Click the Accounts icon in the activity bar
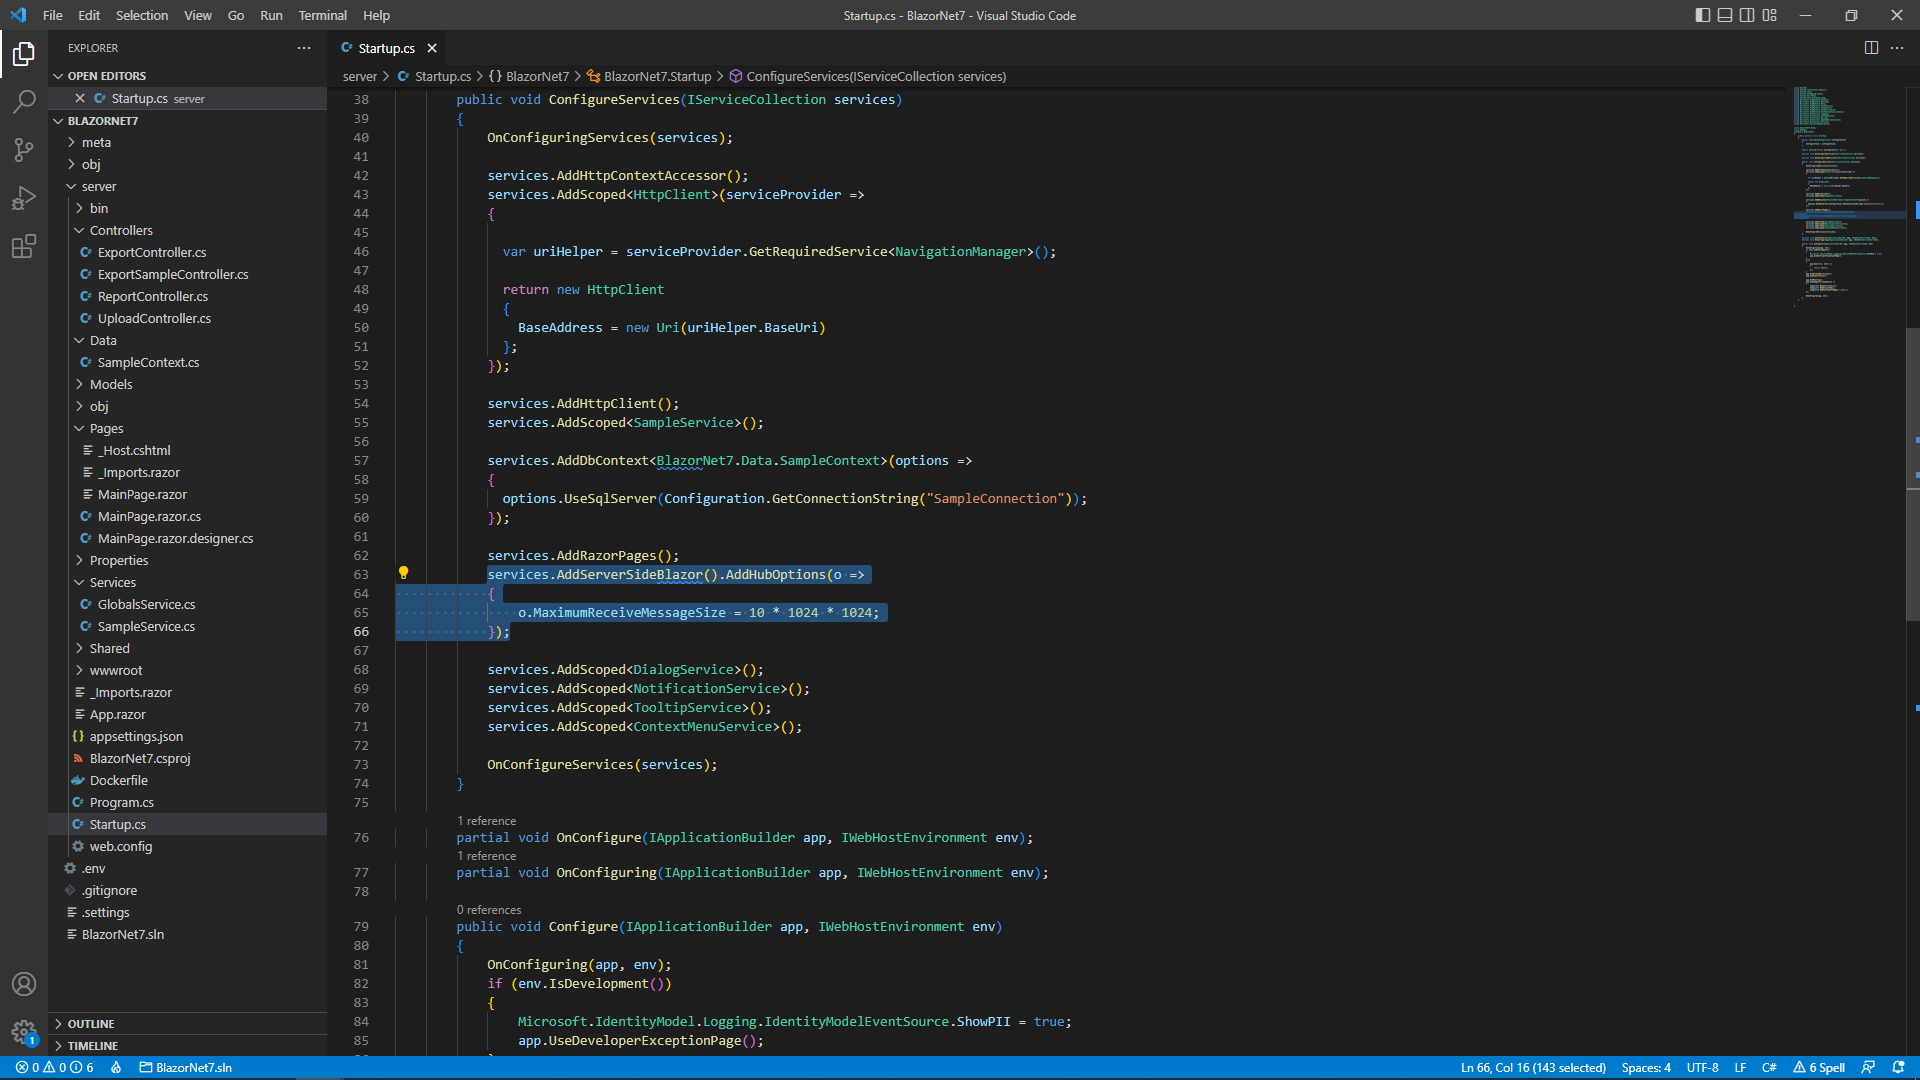 (x=24, y=984)
